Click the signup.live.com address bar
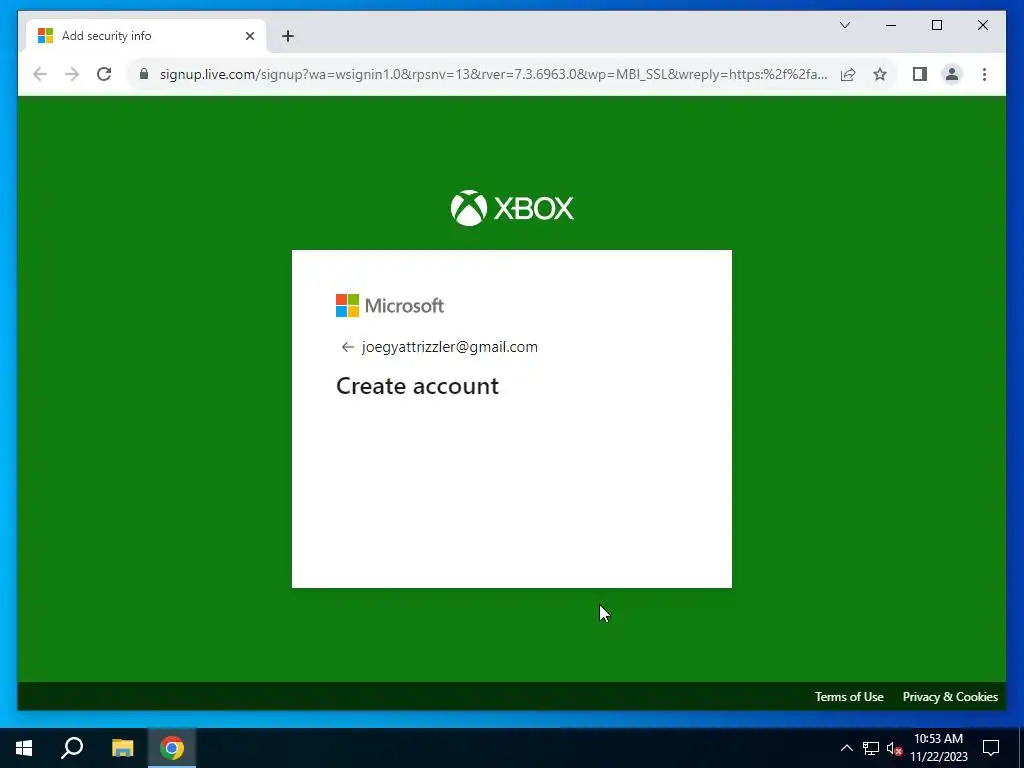Viewport: 1024px width, 768px height. [x=493, y=74]
